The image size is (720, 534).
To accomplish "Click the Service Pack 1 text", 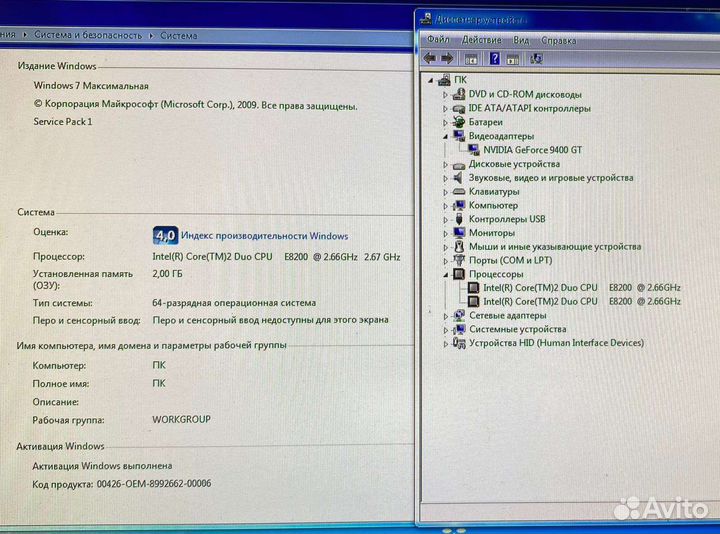I will click(62, 122).
